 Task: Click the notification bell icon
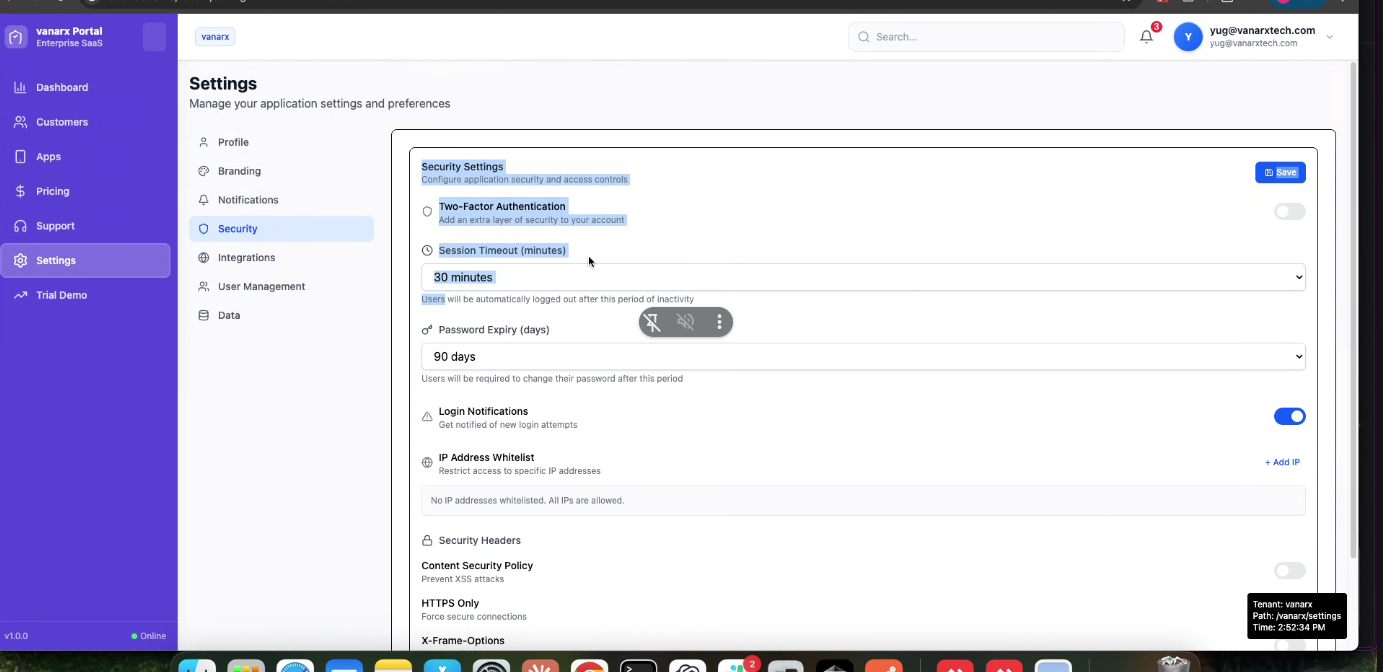[1146, 37]
